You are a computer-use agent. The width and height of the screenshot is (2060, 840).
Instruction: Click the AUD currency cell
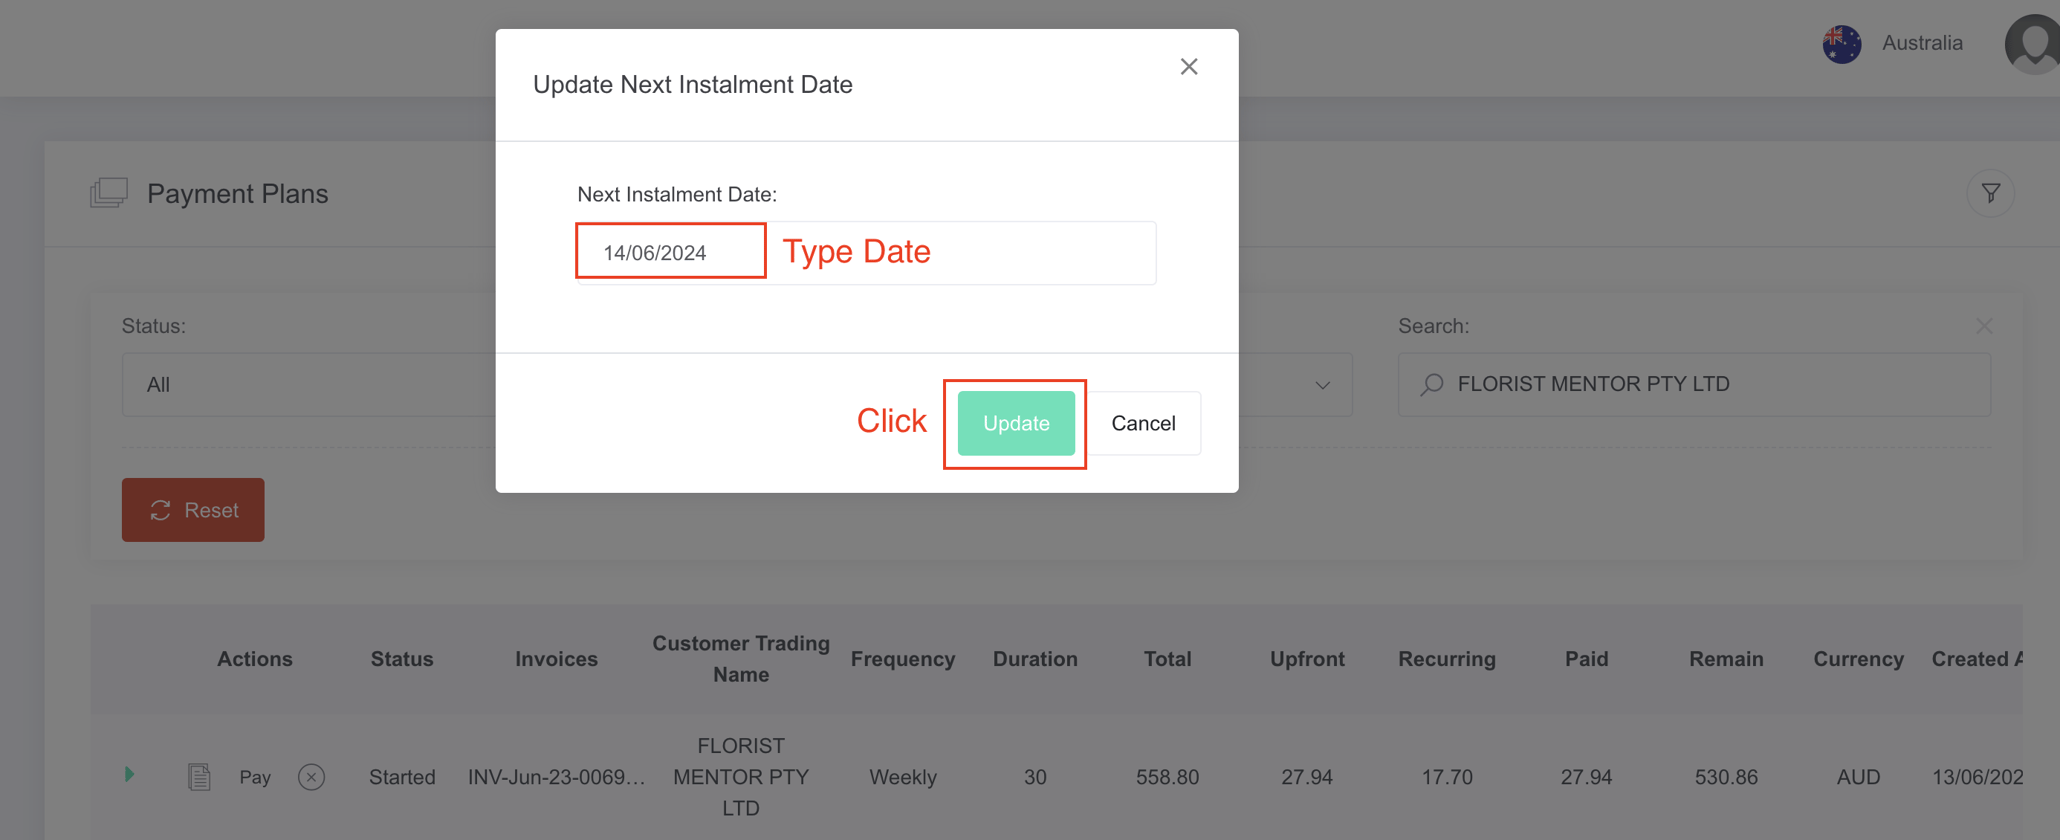pyautogui.click(x=1858, y=777)
